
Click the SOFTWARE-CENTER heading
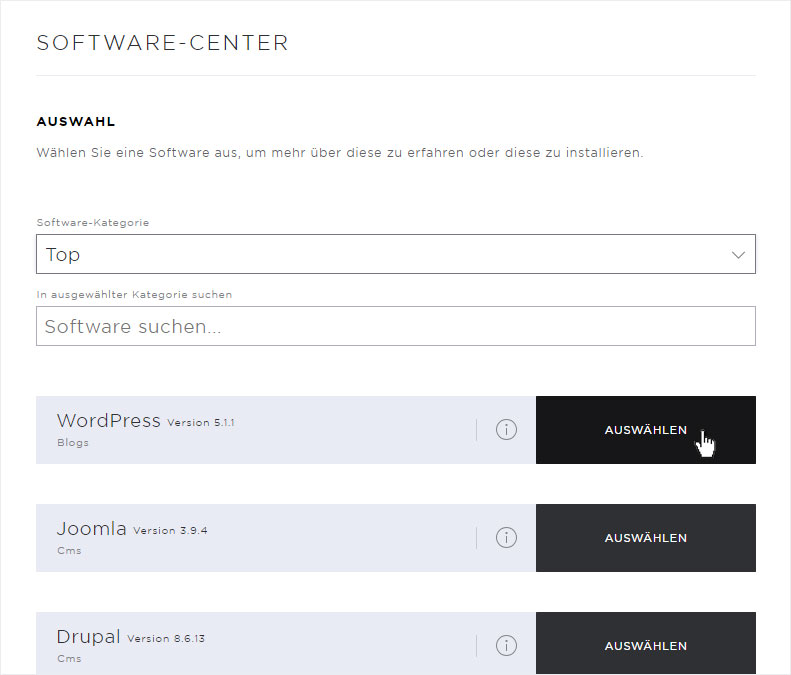(x=162, y=43)
